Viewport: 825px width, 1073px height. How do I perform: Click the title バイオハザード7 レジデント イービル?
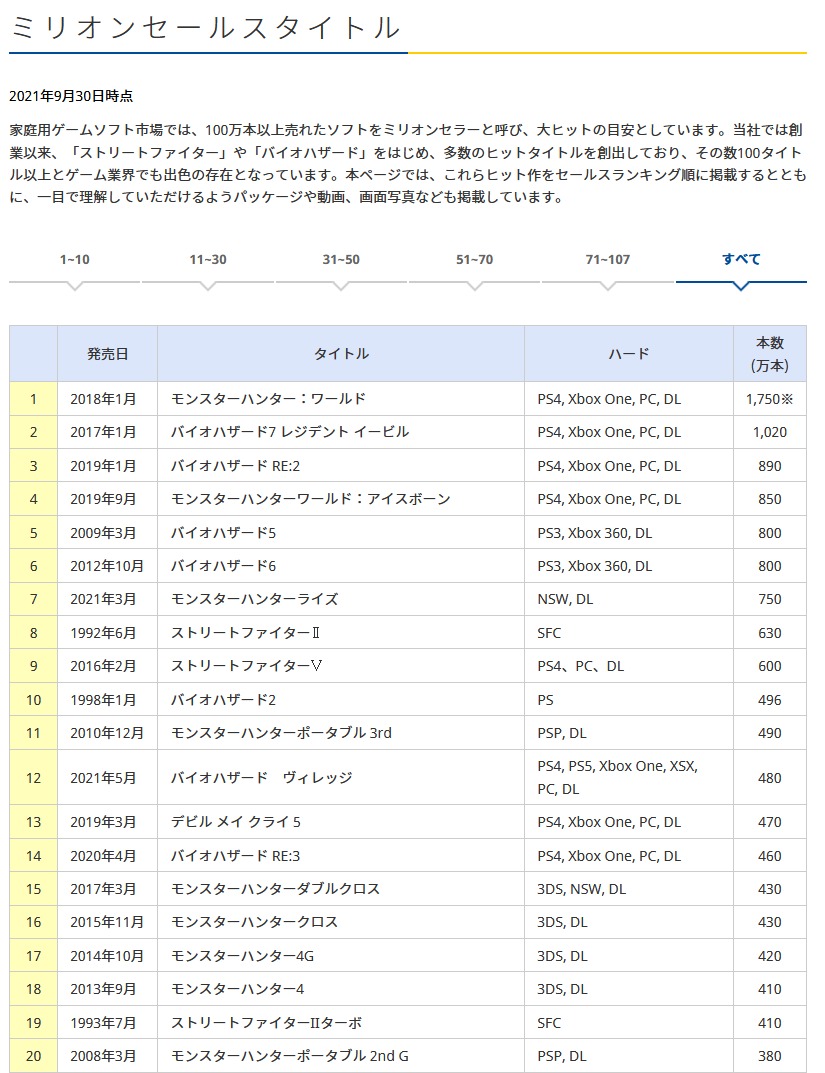coord(289,432)
